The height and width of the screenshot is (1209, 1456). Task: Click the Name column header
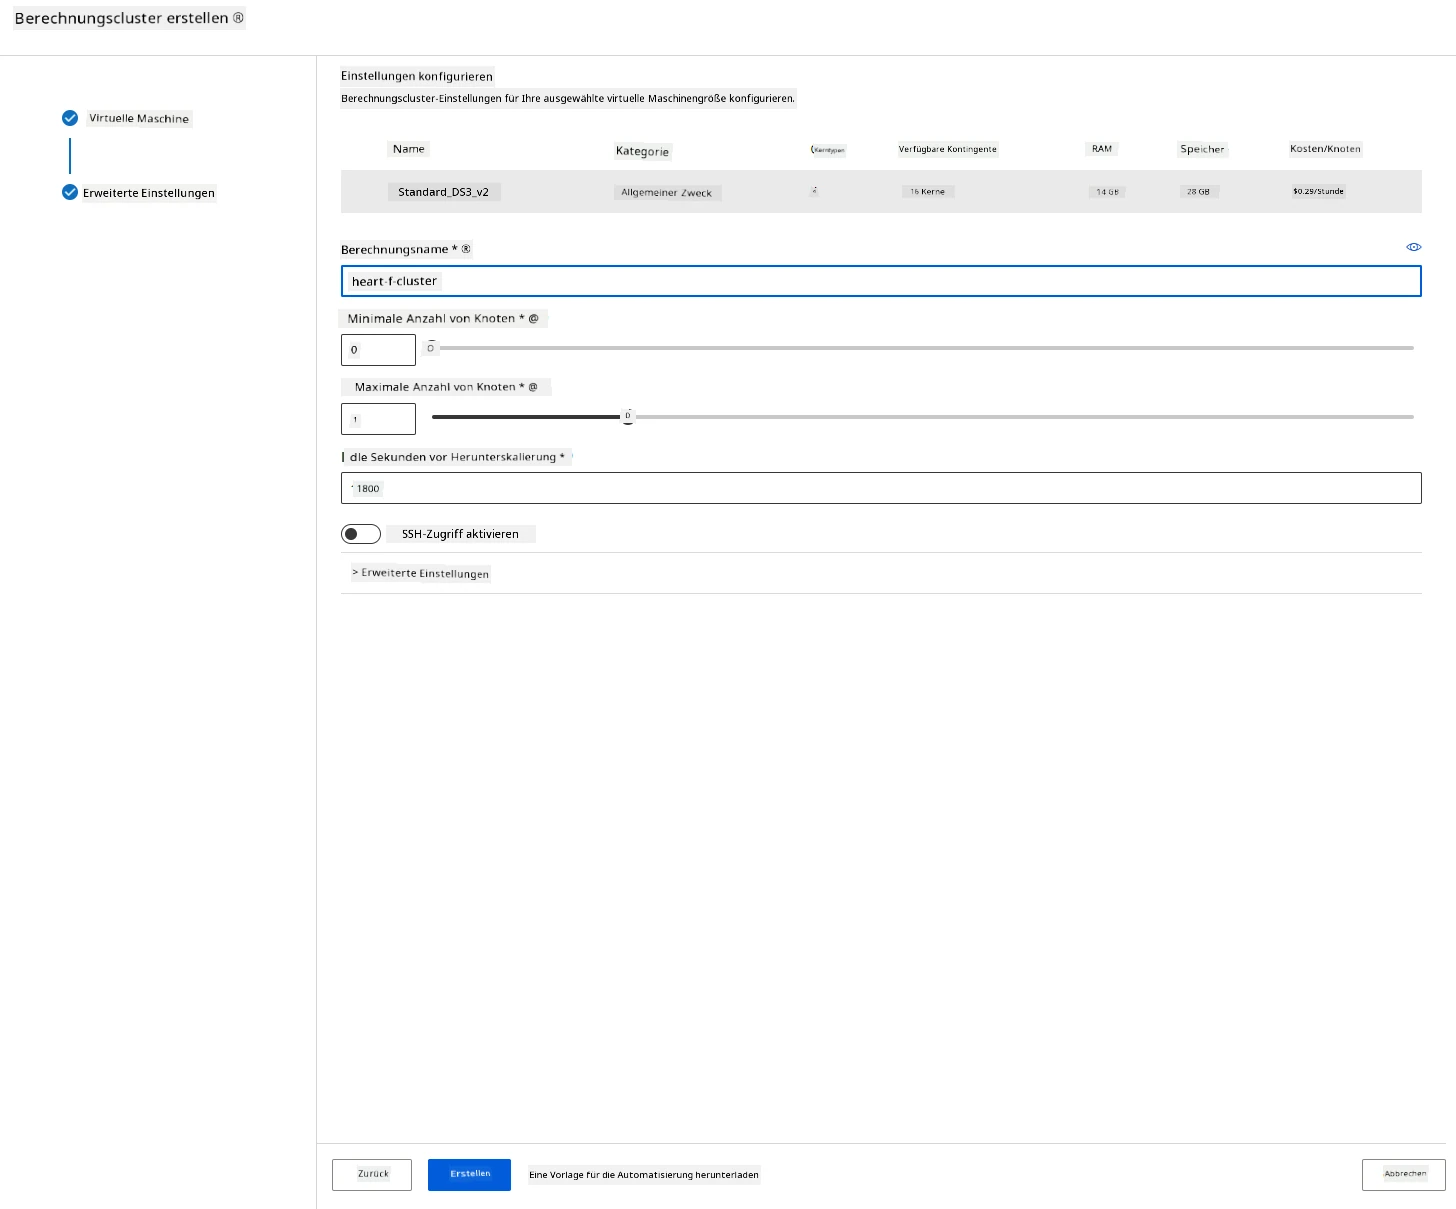[408, 149]
